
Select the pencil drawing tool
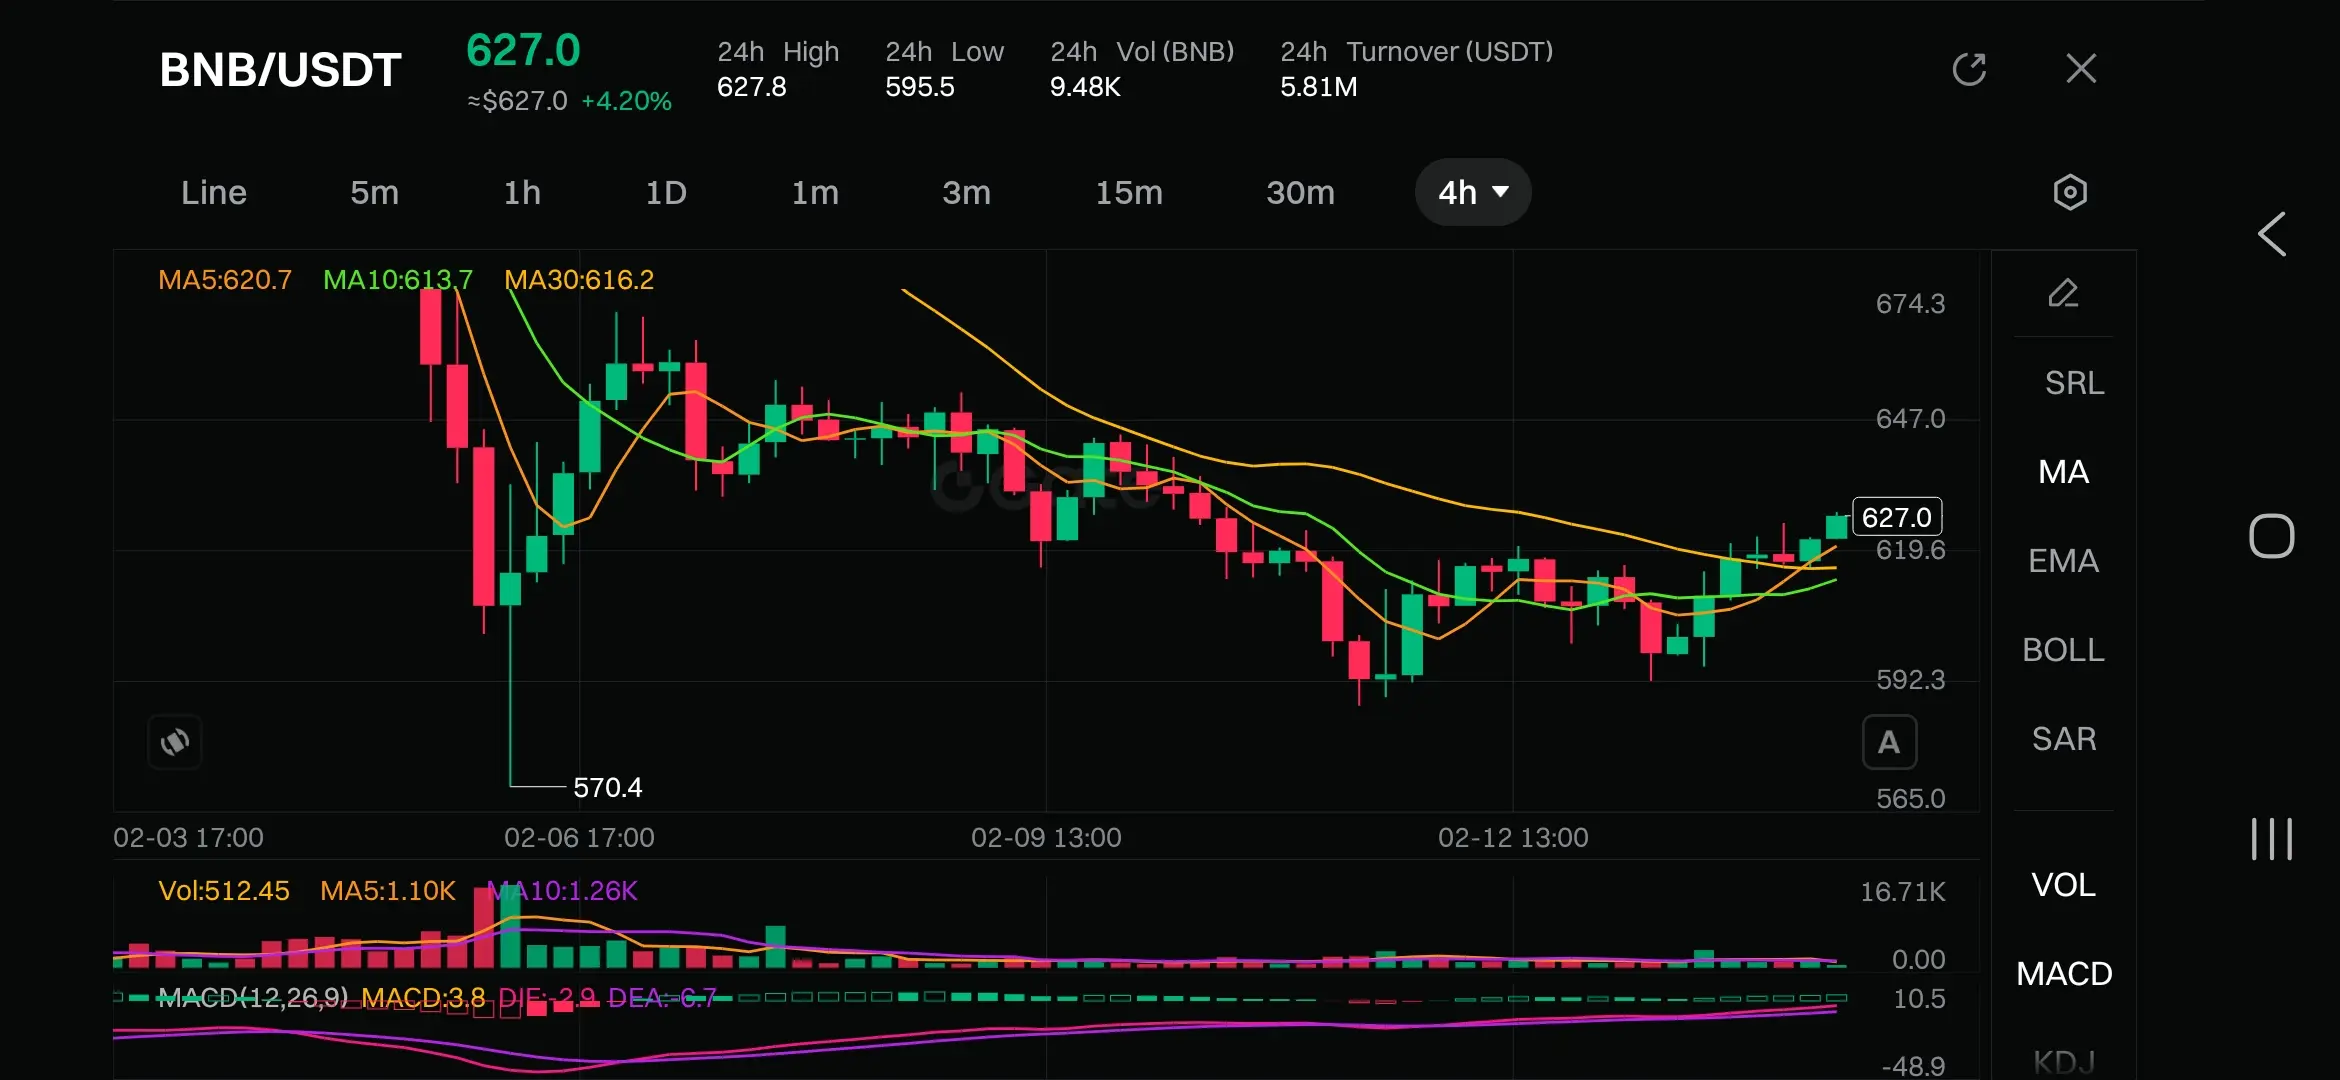coord(2063,294)
